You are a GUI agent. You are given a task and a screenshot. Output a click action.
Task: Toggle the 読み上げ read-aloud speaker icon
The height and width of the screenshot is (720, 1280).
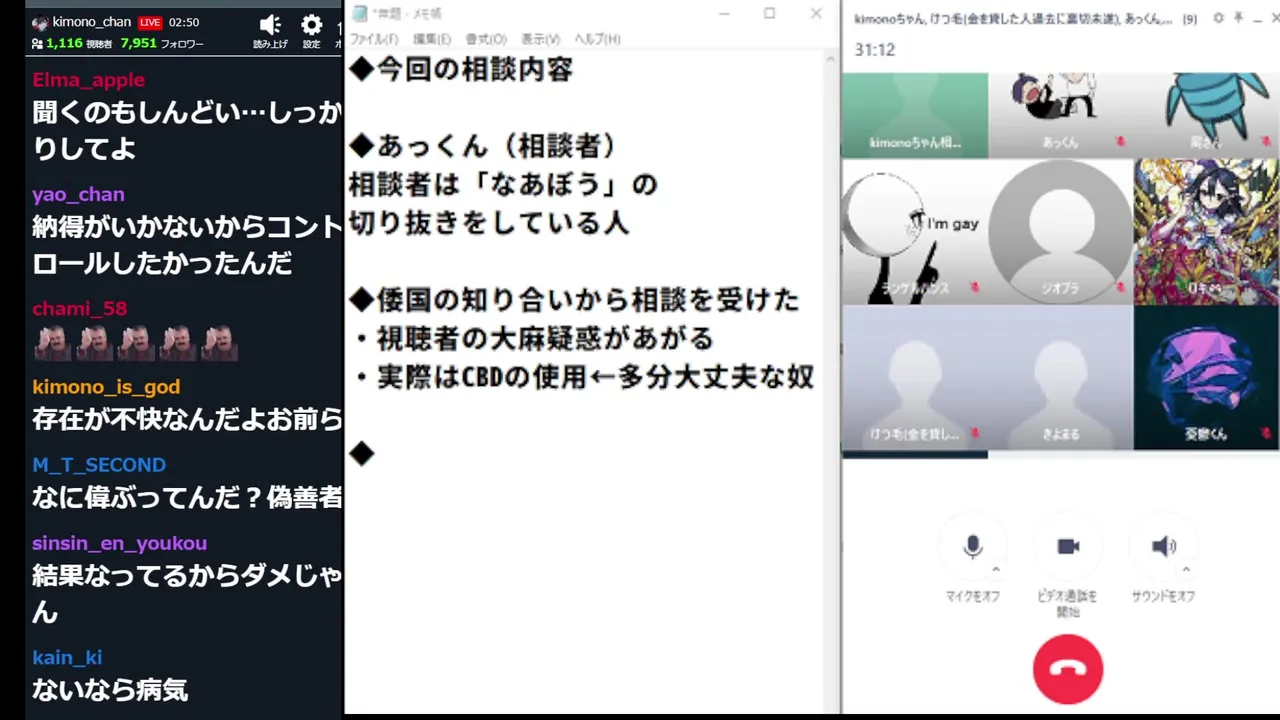pyautogui.click(x=270, y=25)
